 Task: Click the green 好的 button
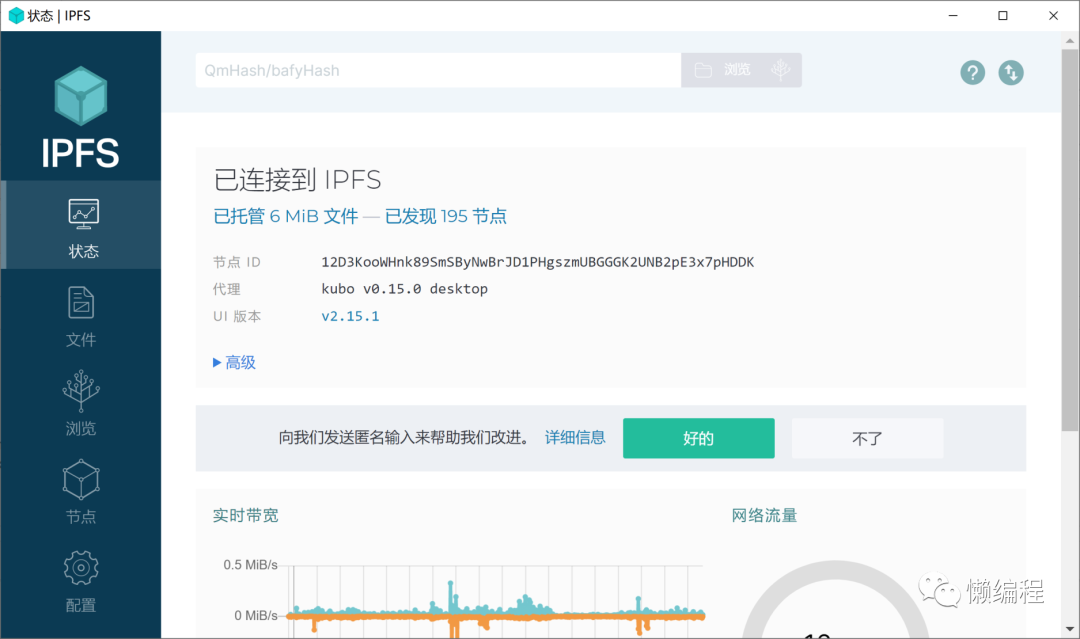pyautogui.click(x=698, y=438)
